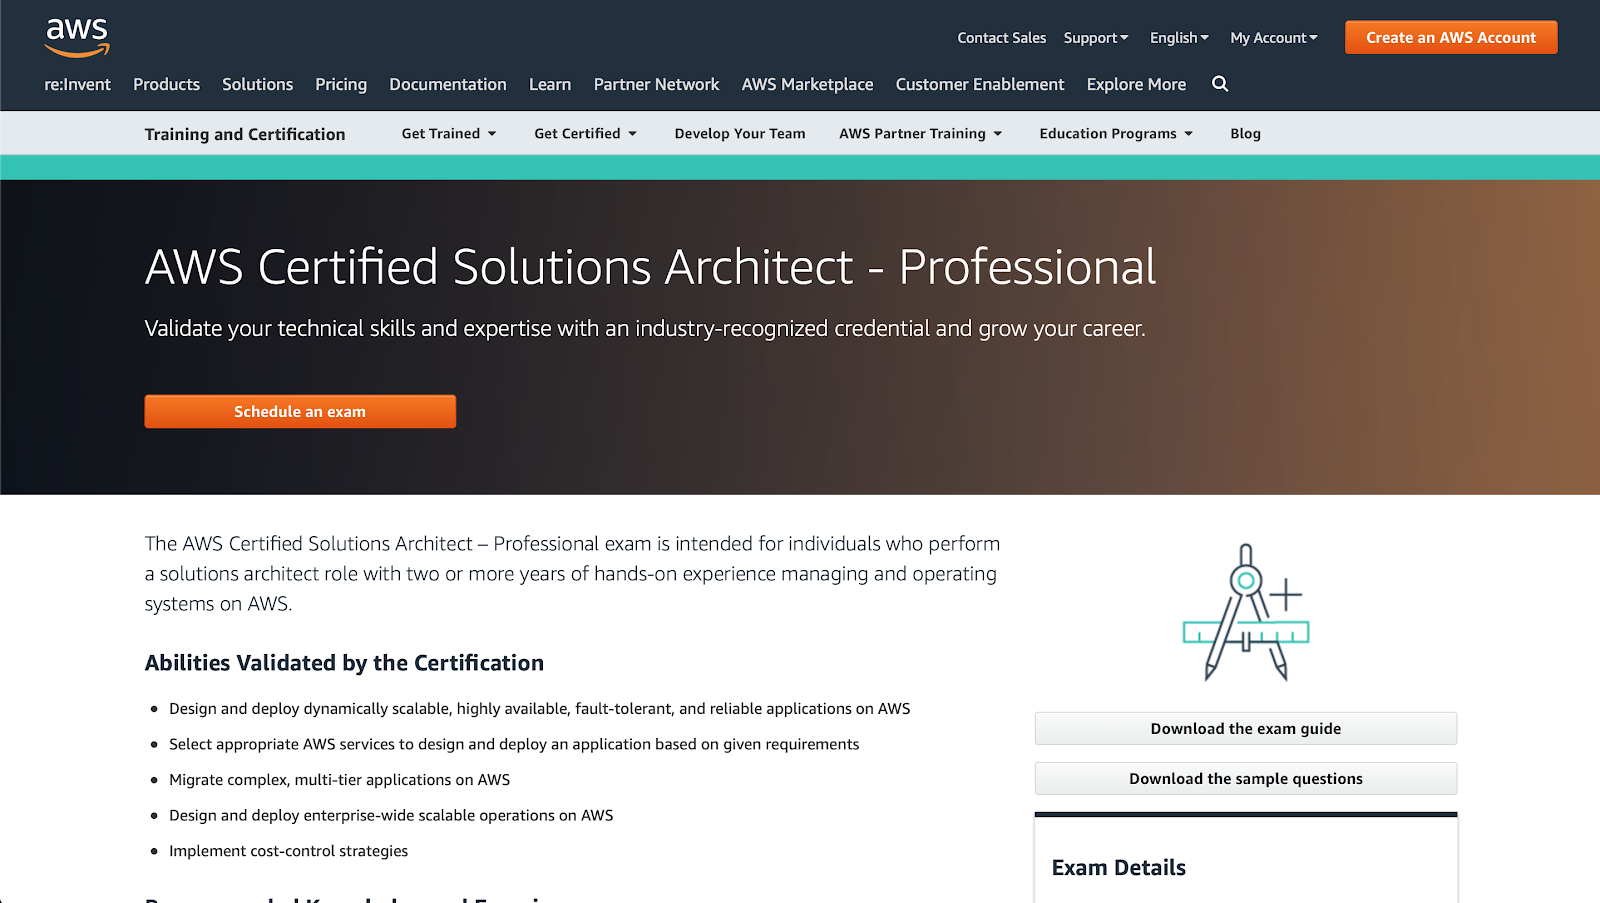Click the AWS Certified Solutions Architect - Professional title
The width and height of the screenshot is (1600, 903).
pyautogui.click(x=651, y=267)
